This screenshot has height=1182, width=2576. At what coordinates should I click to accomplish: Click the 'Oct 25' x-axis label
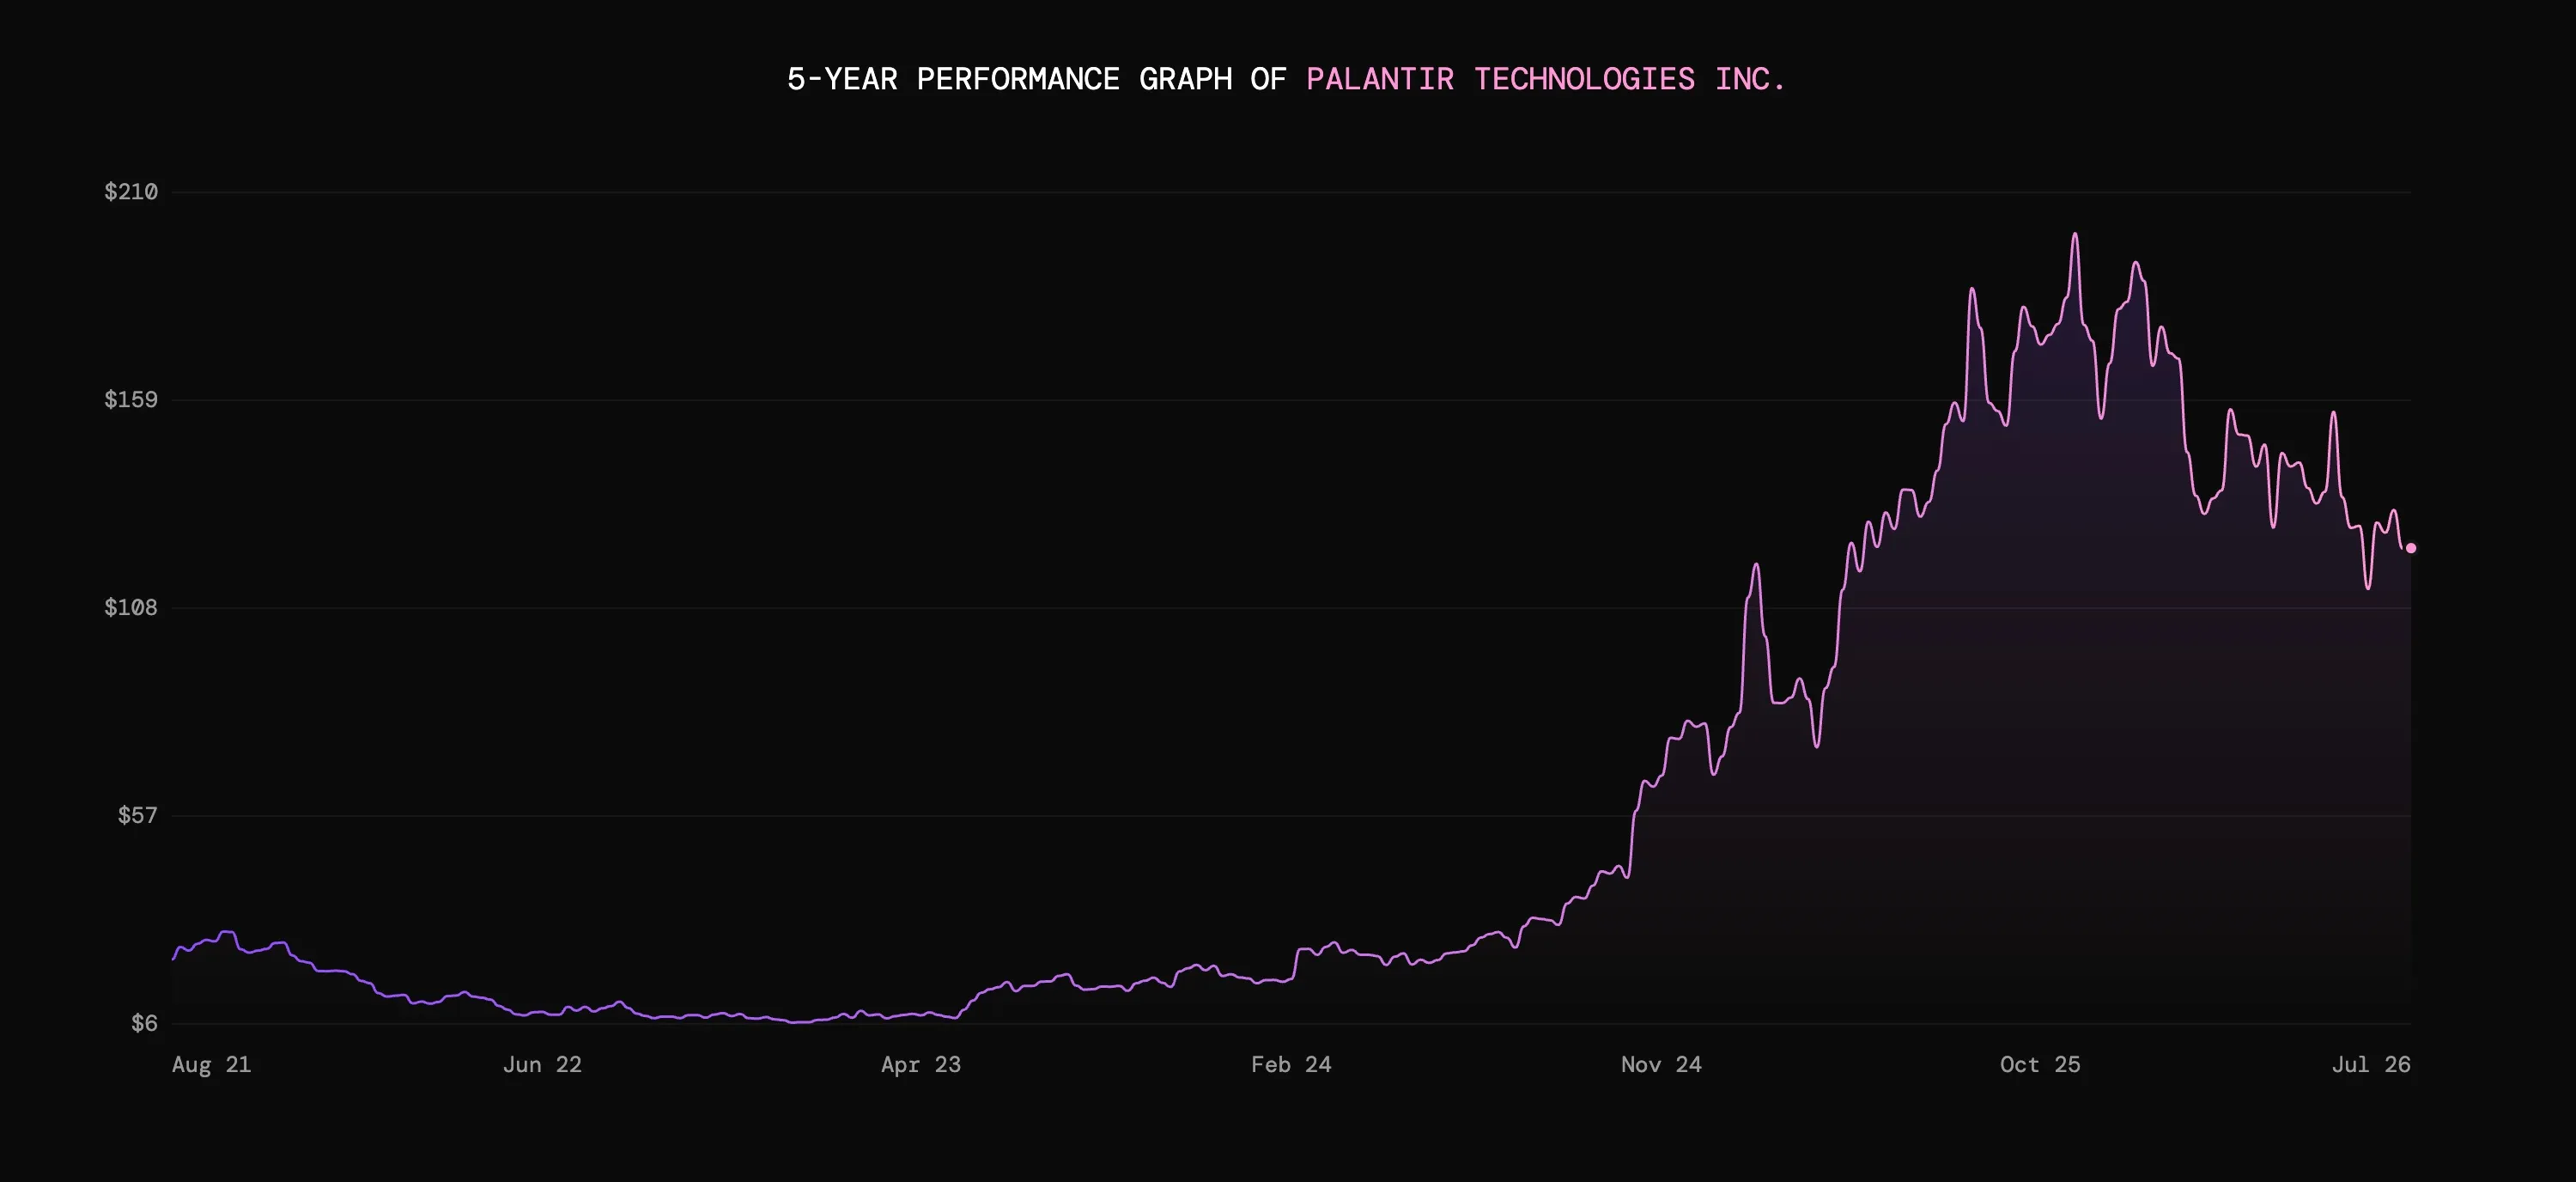click(x=2040, y=1064)
